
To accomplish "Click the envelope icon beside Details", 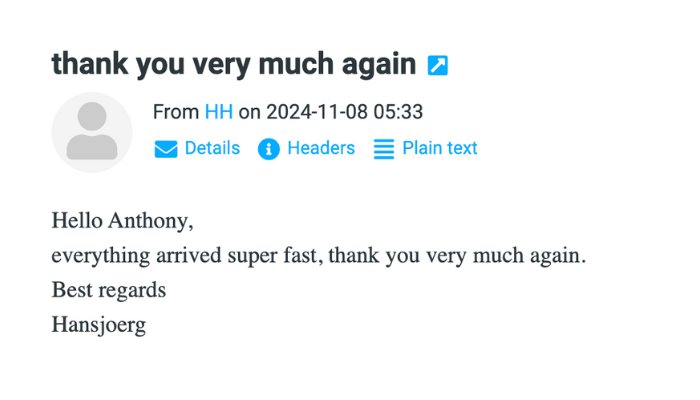I will (166, 149).
